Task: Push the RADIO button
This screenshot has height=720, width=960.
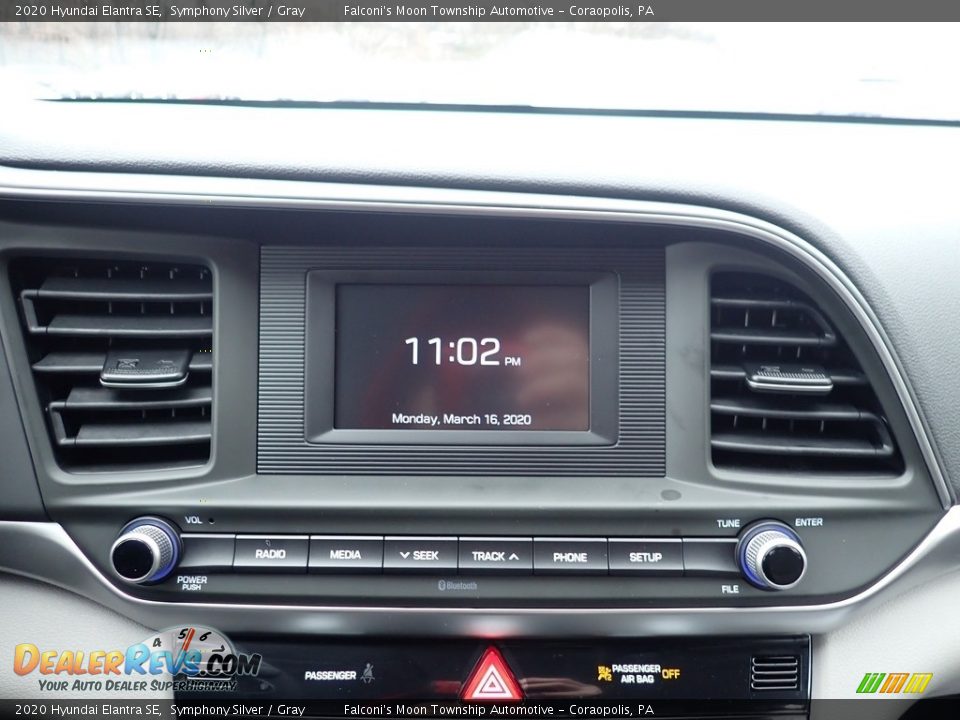Action: pos(270,553)
